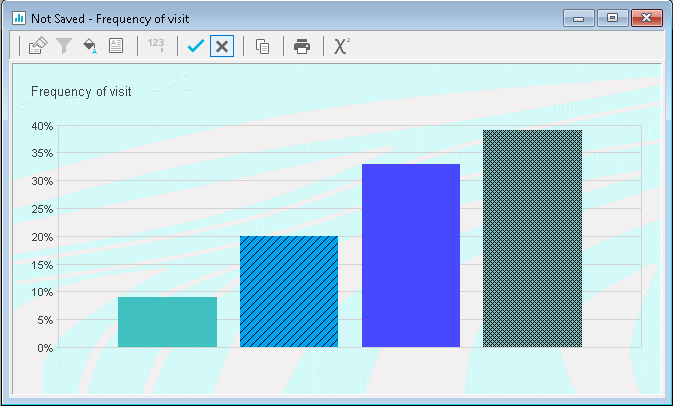
Task: Open the analysis definition edit icon
Action: (38, 45)
